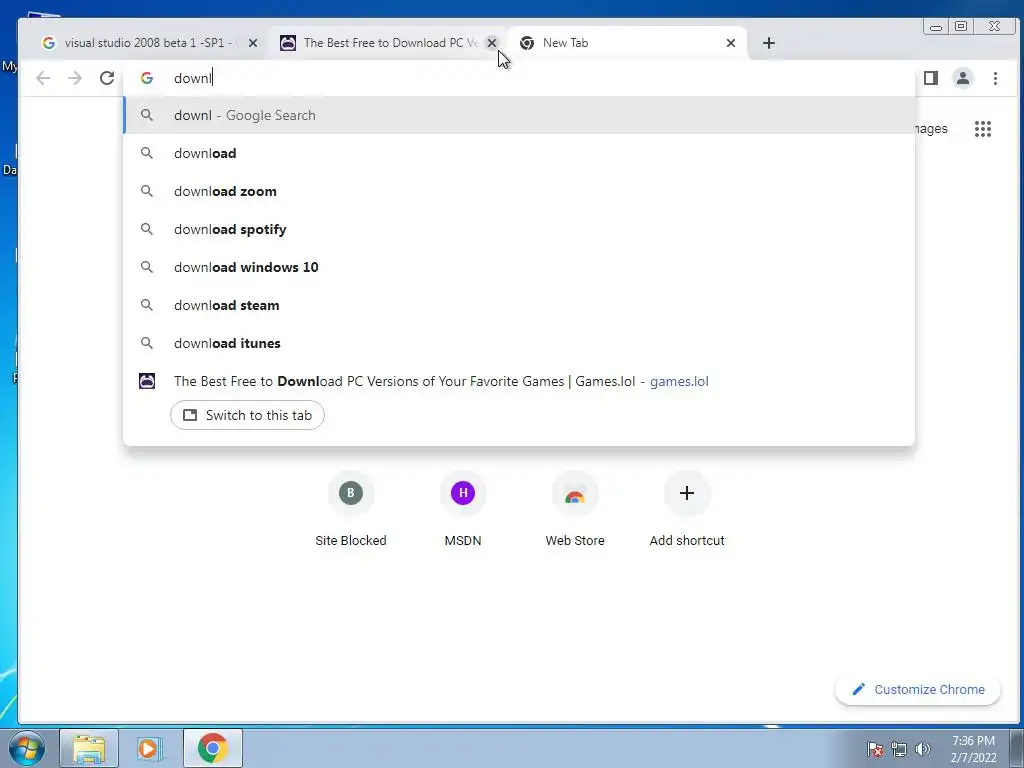Screen dimensions: 1024x768
Task: Select 'download spotify' suggestion
Action: 519,229
